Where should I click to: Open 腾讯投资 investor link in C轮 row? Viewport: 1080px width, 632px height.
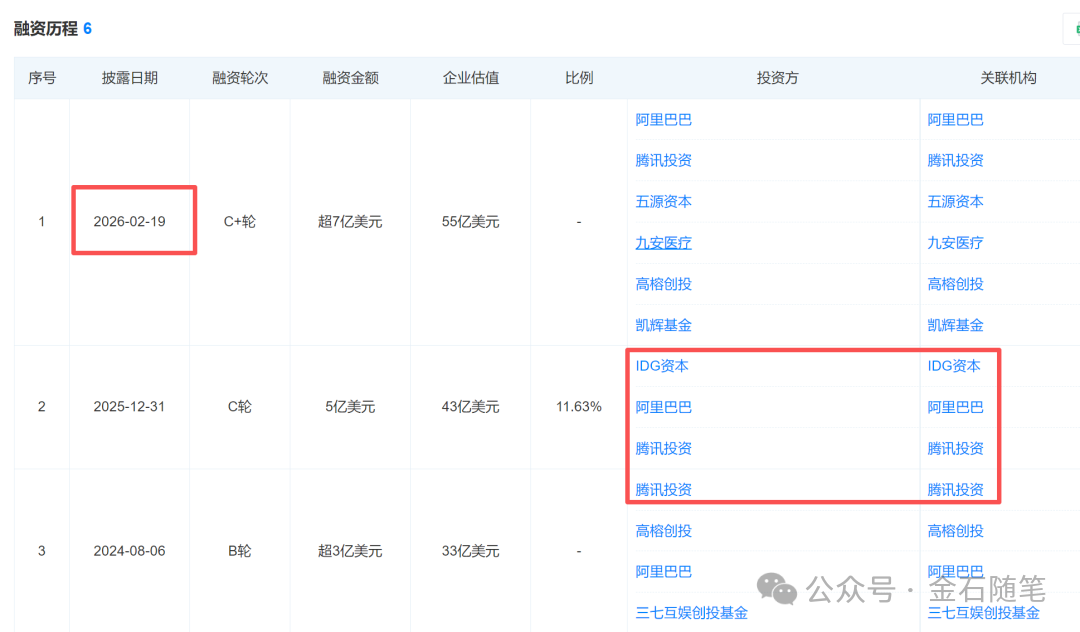click(x=663, y=449)
